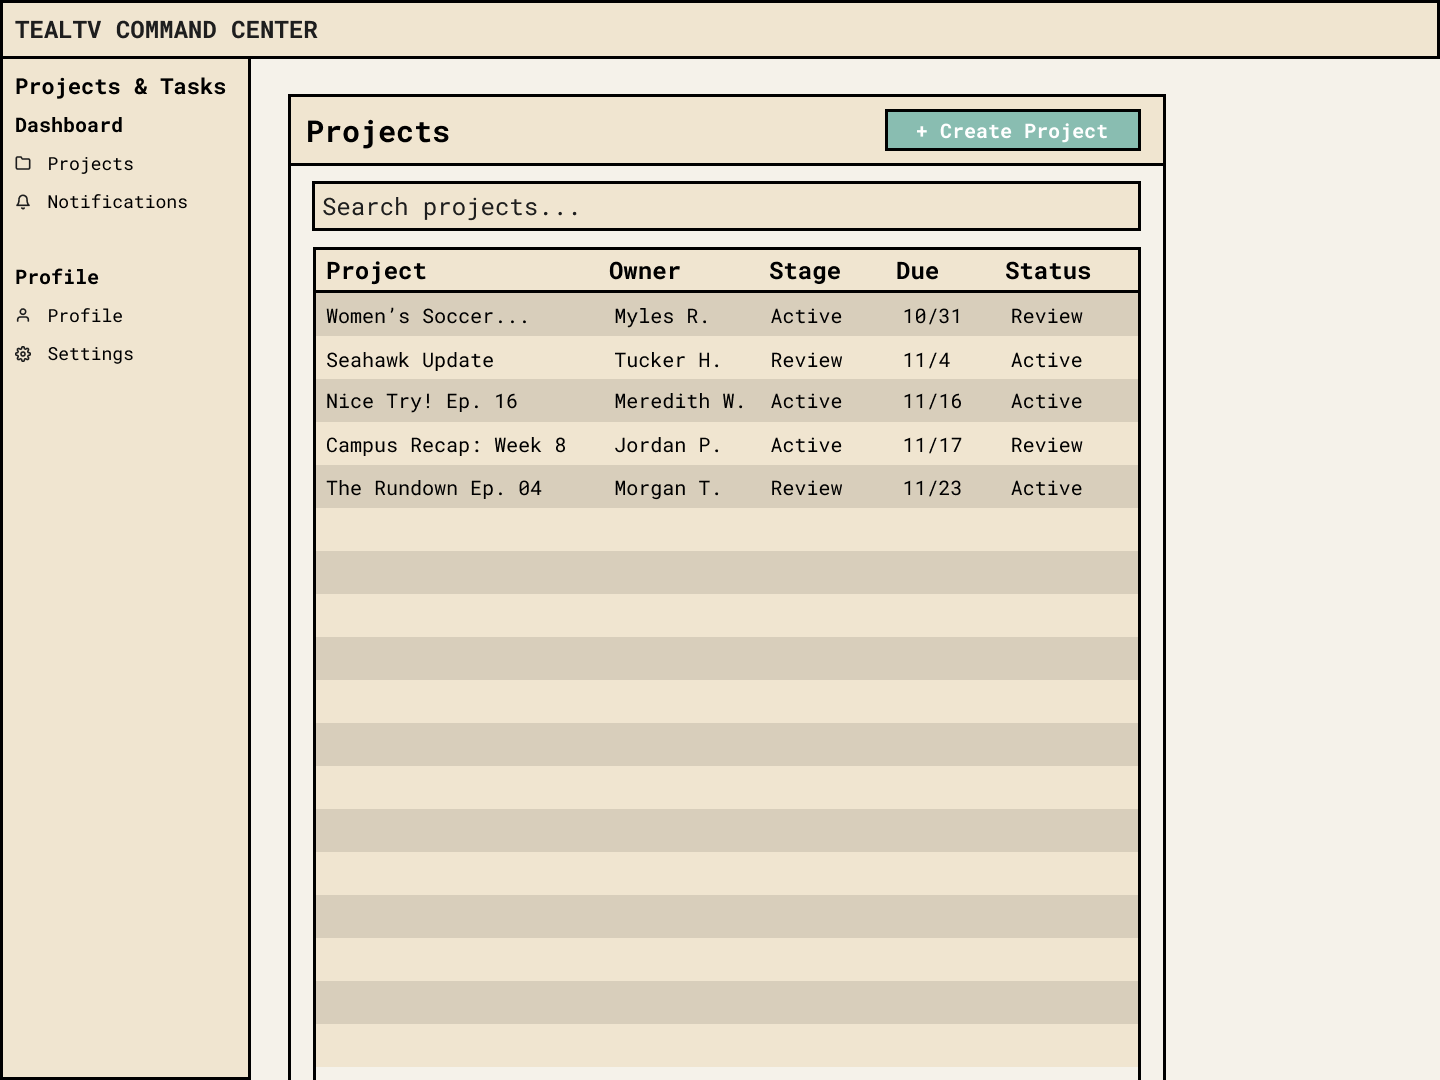Click the person icon beside Profile

[x=23, y=316]
